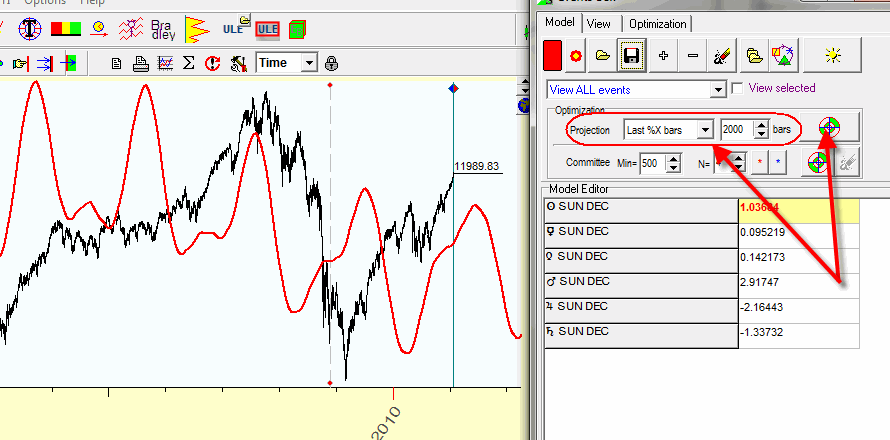The width and height of the screenshot is (890, 440).
Task: Open the View ALL events dropdown
Action: (717, 90)
